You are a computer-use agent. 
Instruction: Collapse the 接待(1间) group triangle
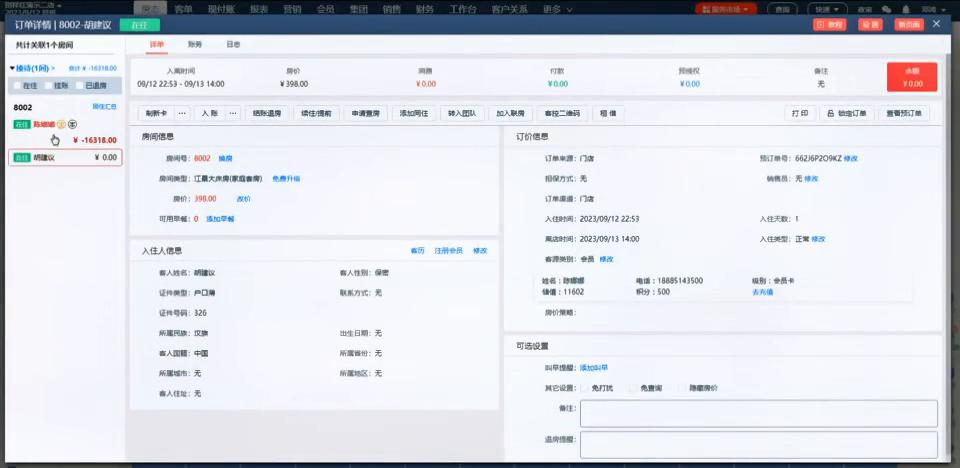13,68
